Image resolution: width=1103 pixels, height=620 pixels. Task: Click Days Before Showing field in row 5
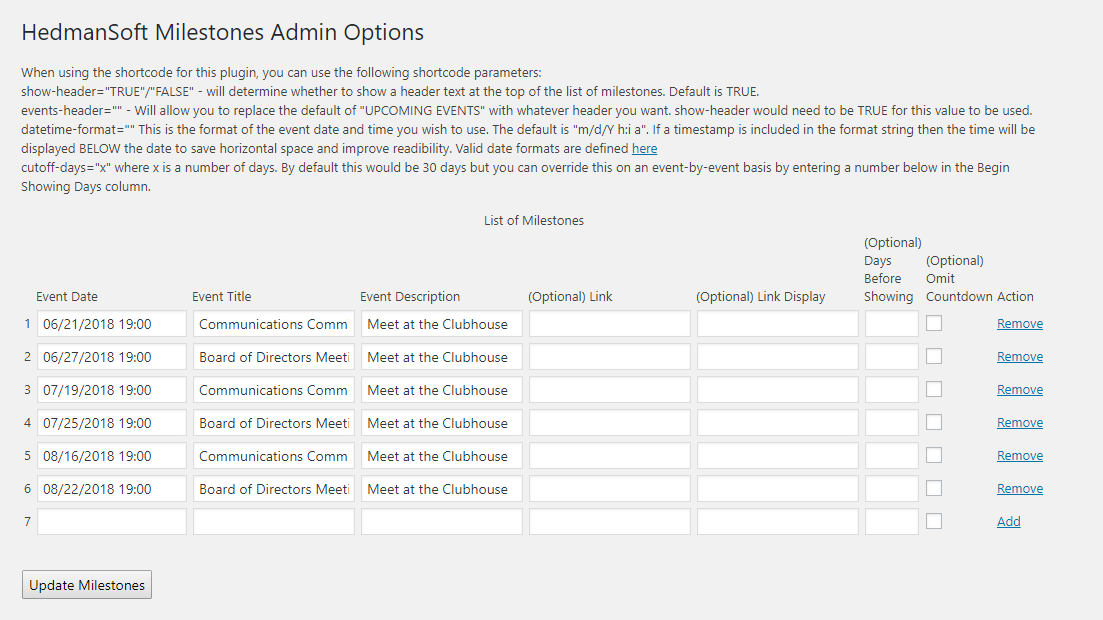coord(892,456)
